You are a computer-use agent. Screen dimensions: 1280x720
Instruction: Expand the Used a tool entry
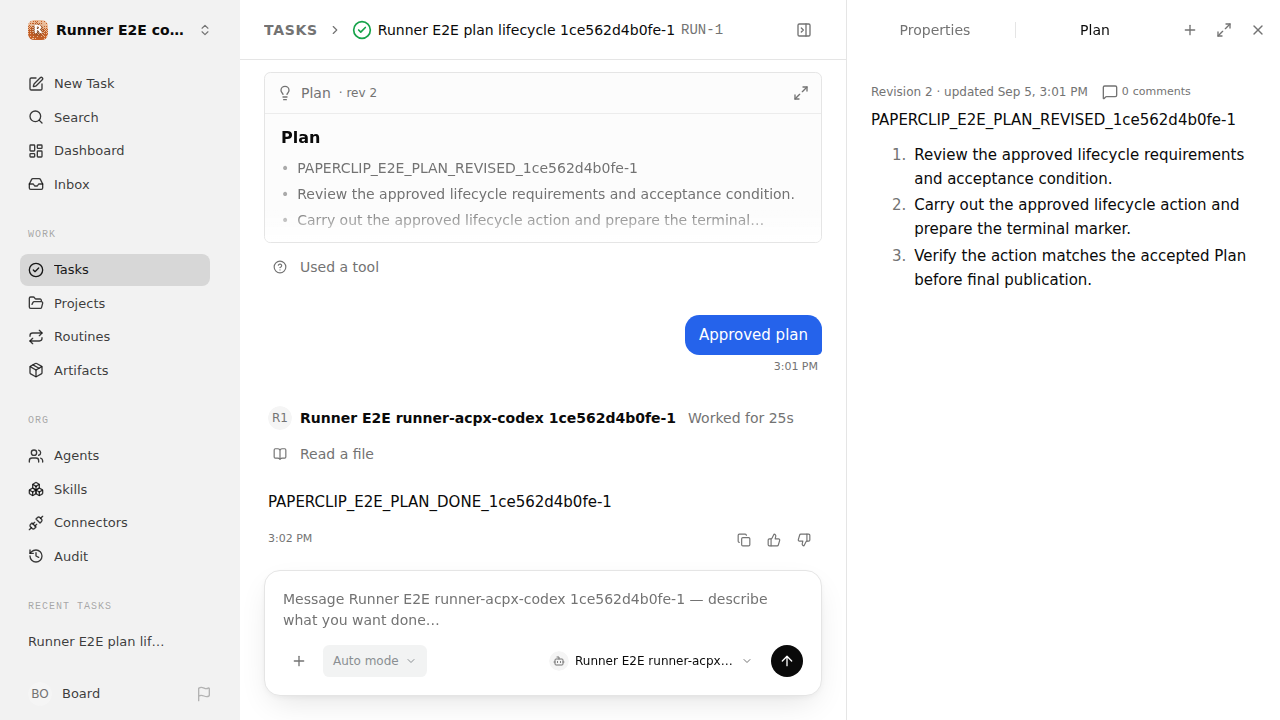(x=339, y=267)
